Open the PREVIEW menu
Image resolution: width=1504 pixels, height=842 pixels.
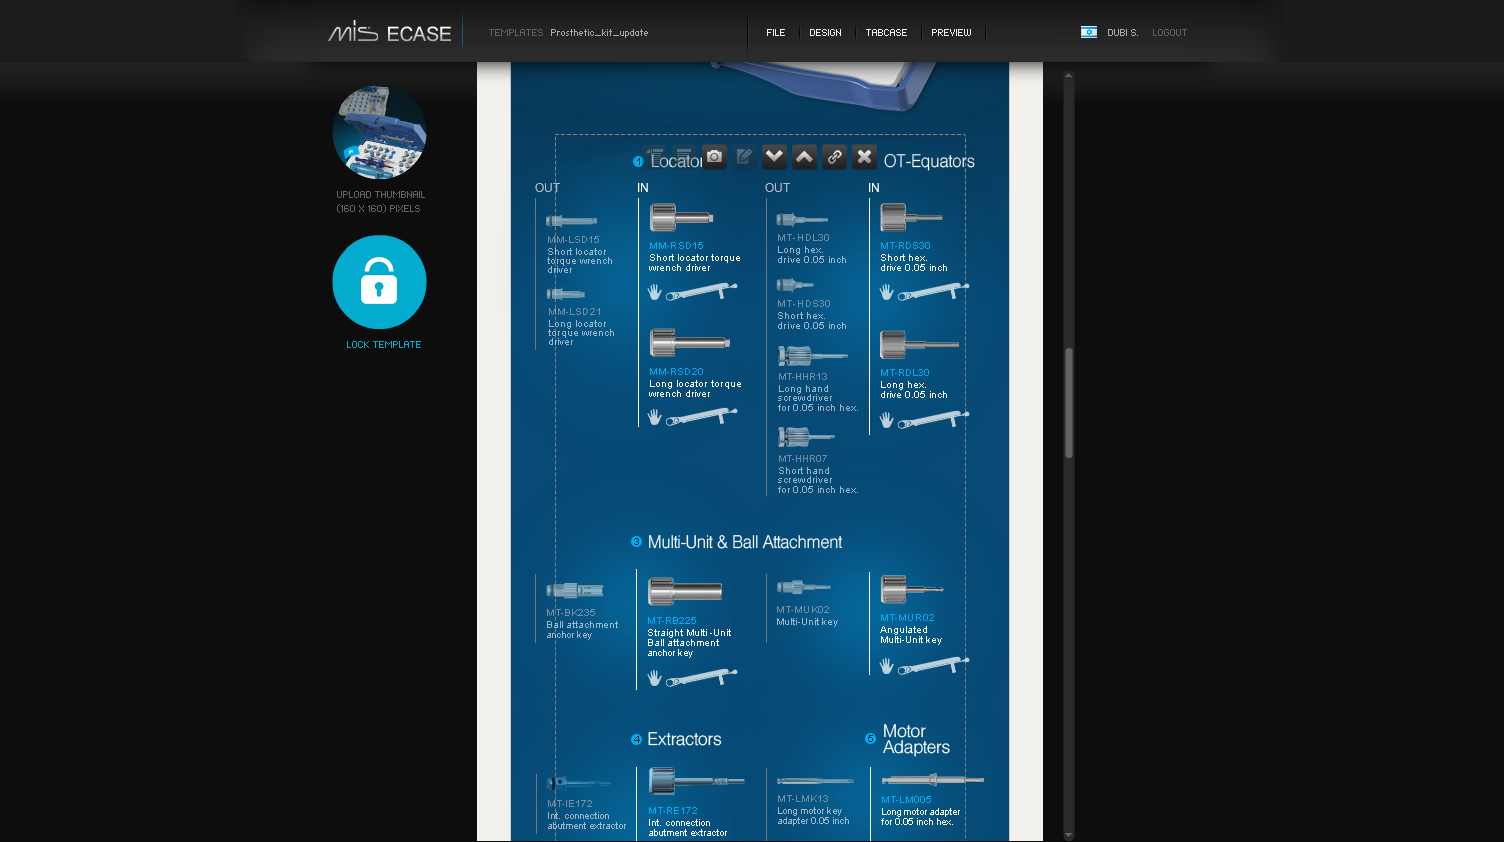click(951, 33)
